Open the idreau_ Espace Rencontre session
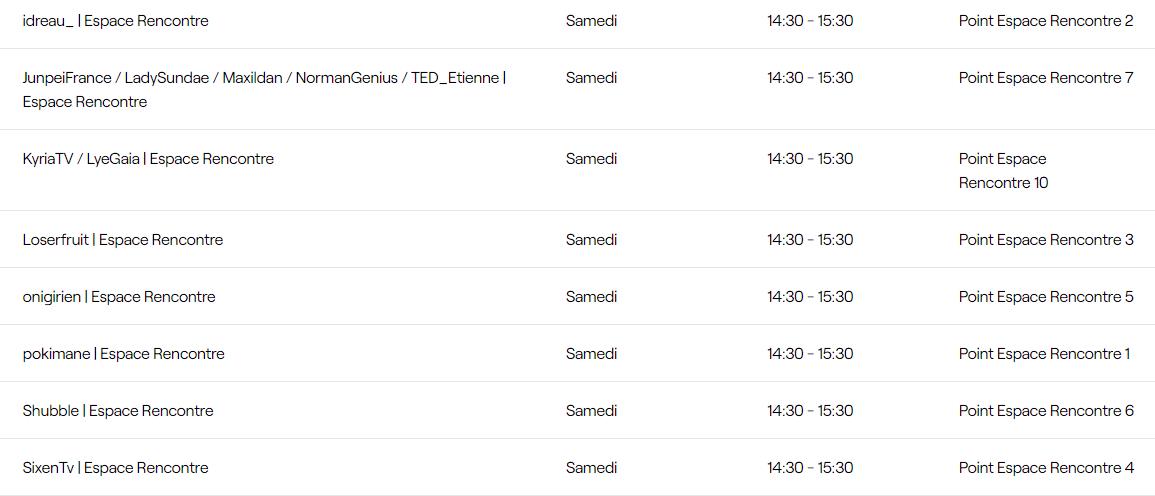 point(115,21)
